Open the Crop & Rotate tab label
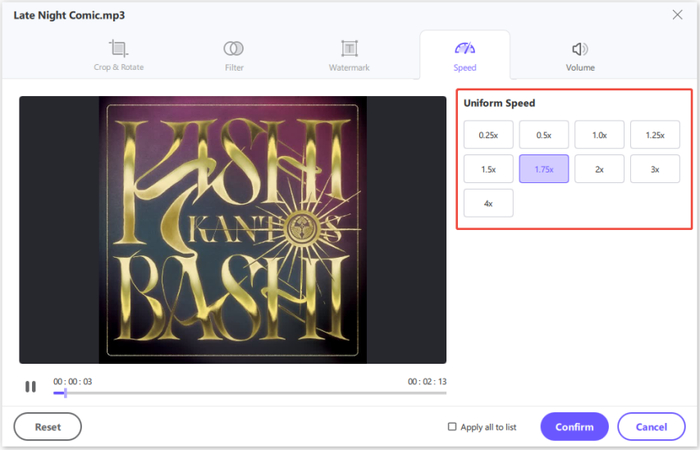Viewport: 700px width, 450px height. pyautogui.click(x=118, y=67)
